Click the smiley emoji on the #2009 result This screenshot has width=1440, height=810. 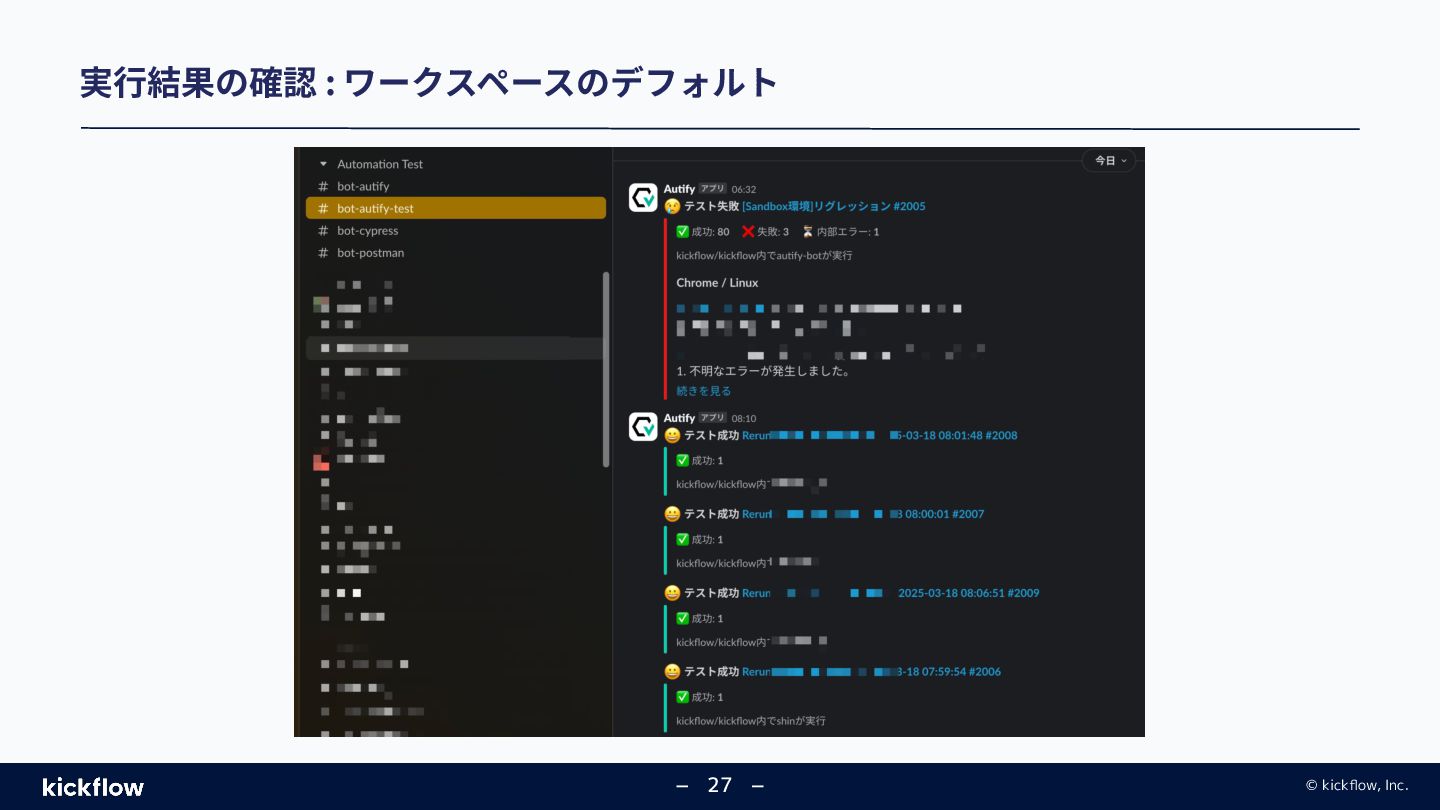click(672, 593)
